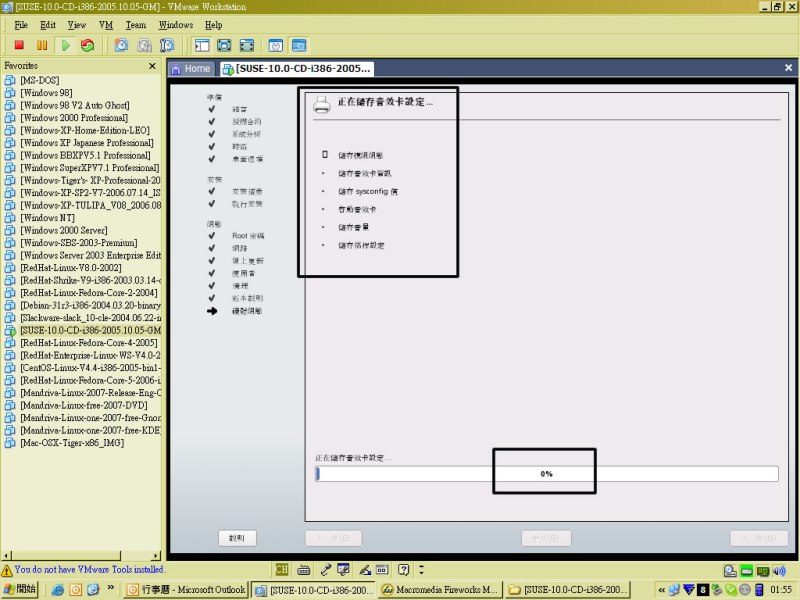Open the VM menu
Viewport: 800px width, 600px height.
106,25
